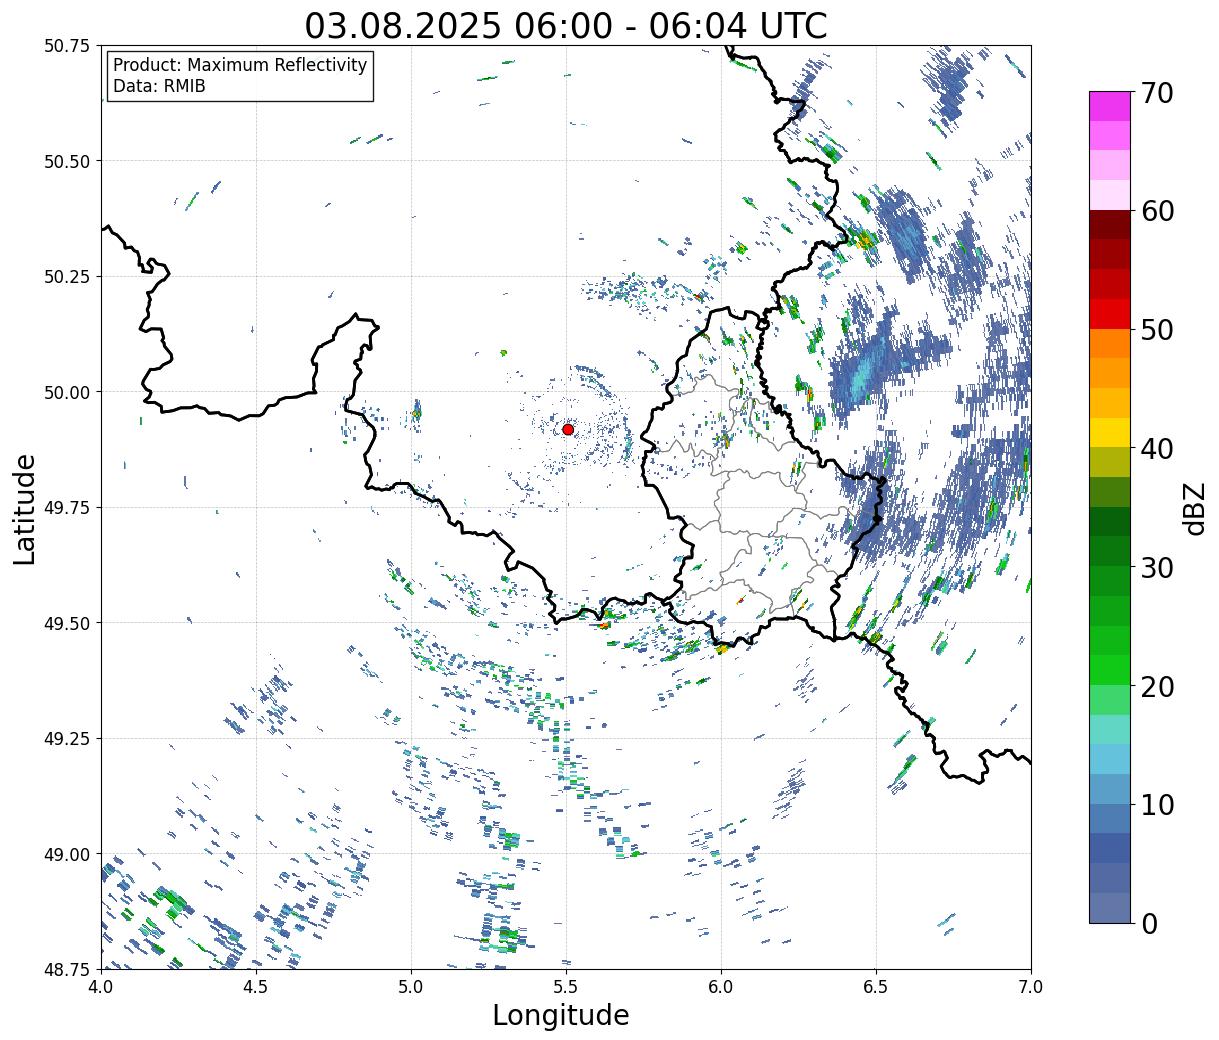This screenshot has height=1040, width=1219.
Task: Click the colorbar tick label '70'
Action: (1156, 93)
